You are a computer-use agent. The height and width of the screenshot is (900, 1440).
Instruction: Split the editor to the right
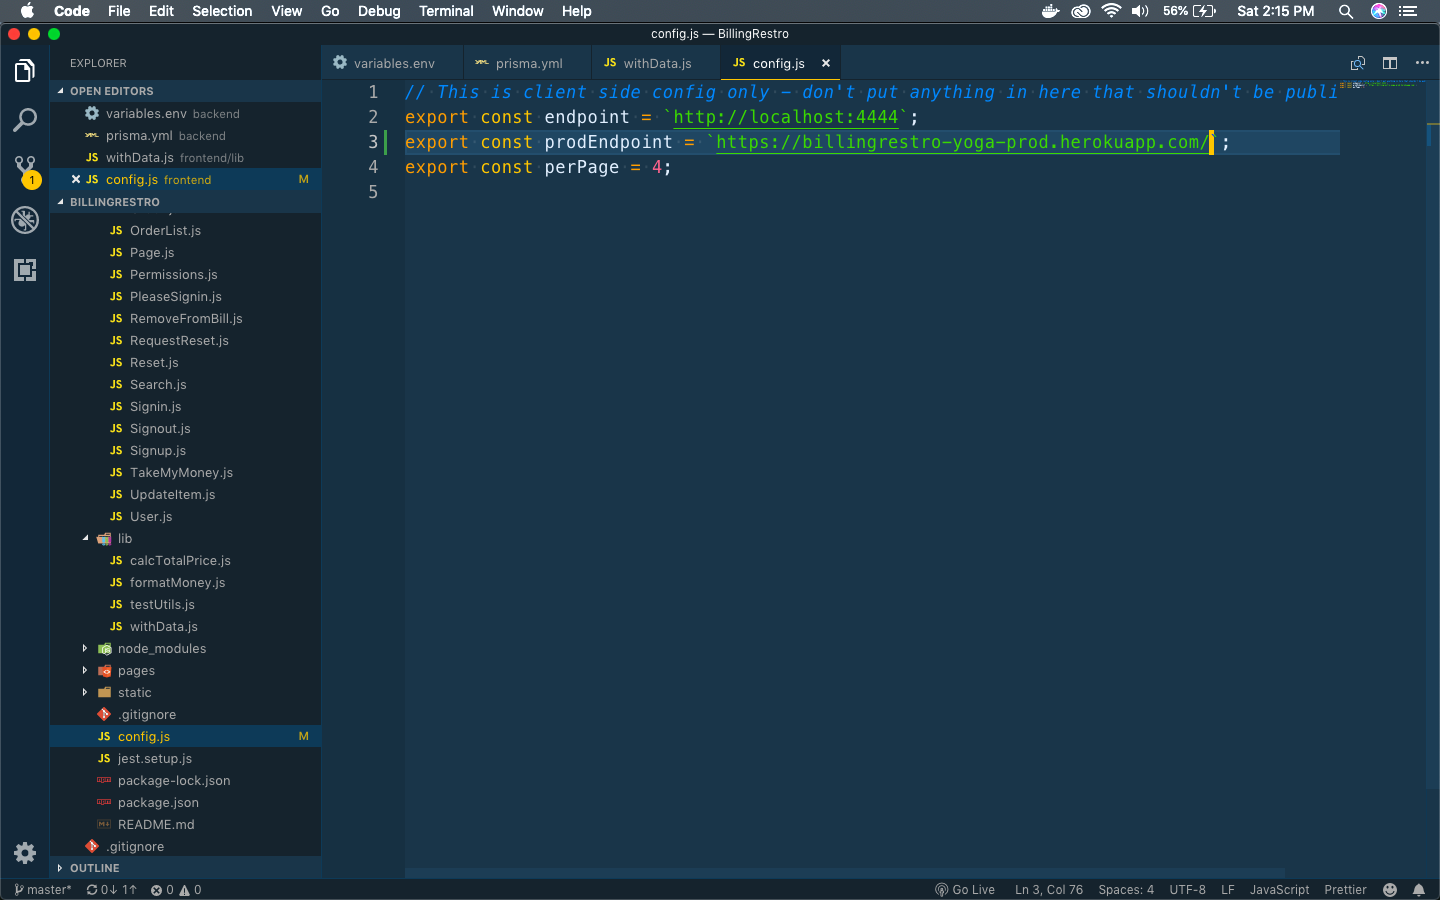click(1390, 63)
